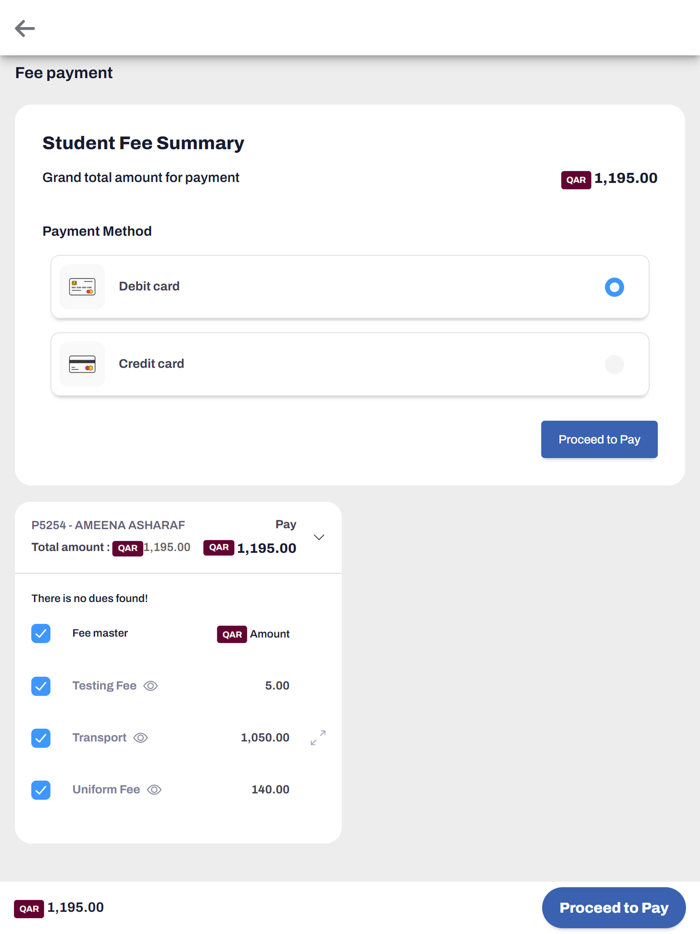Select the Debit card radio button

coord(614,287)
